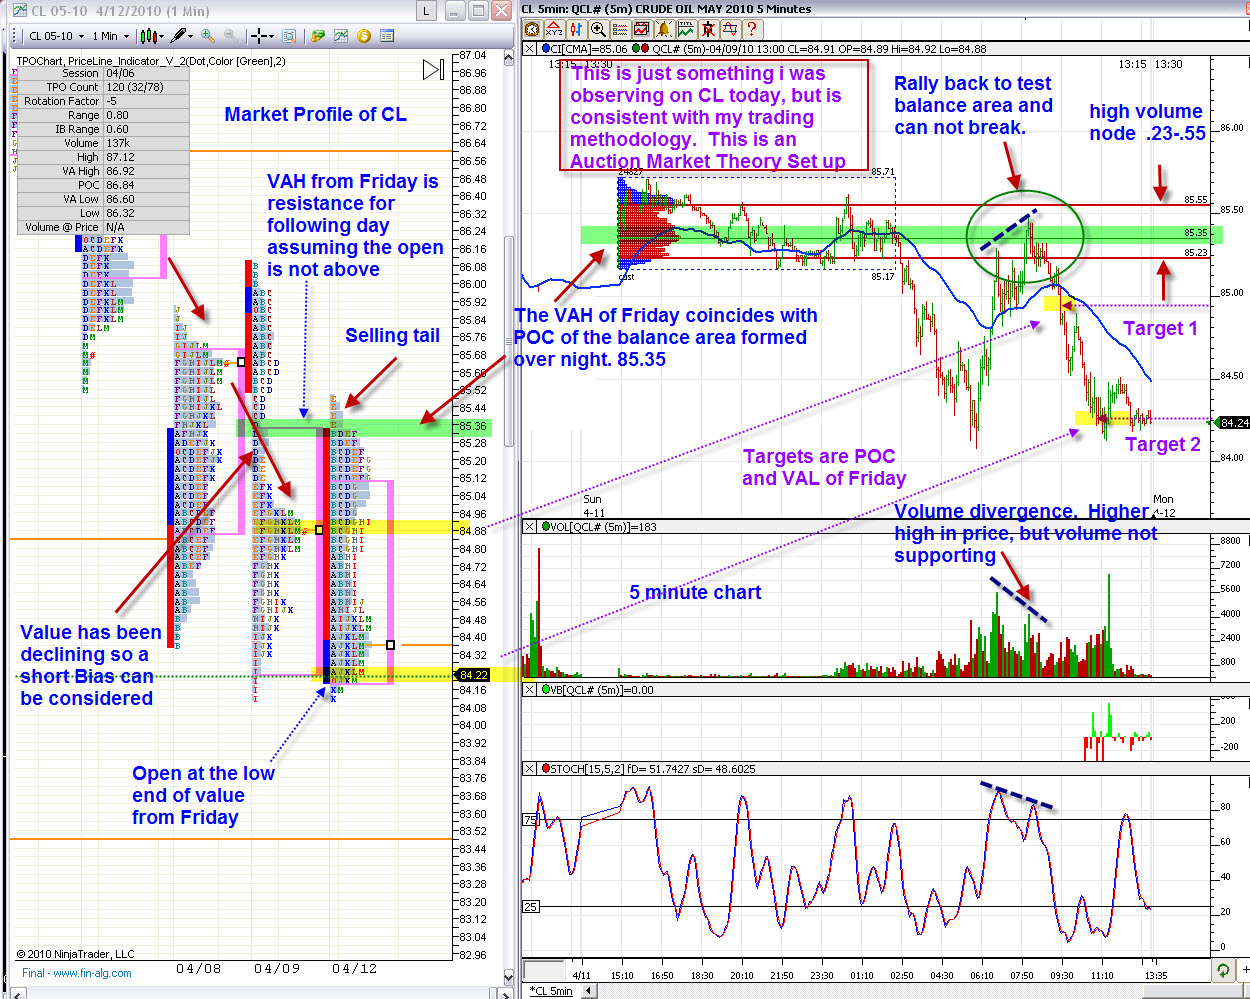The height and width of the screenshot is (999, 1250).
Task: Select the candlestick chart style icon
Action: pos(148,36)
